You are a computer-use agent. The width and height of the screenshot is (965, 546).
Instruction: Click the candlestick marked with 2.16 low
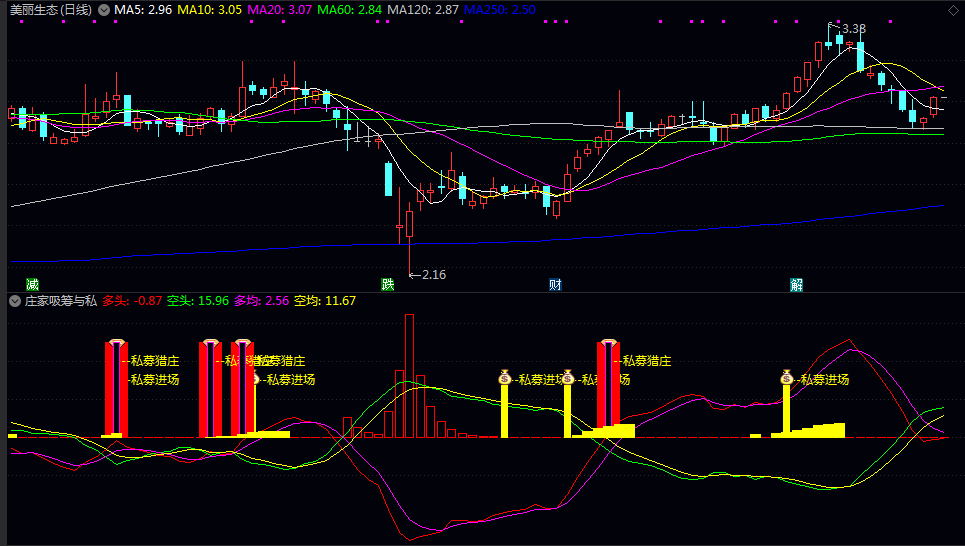tap(409, 225)
